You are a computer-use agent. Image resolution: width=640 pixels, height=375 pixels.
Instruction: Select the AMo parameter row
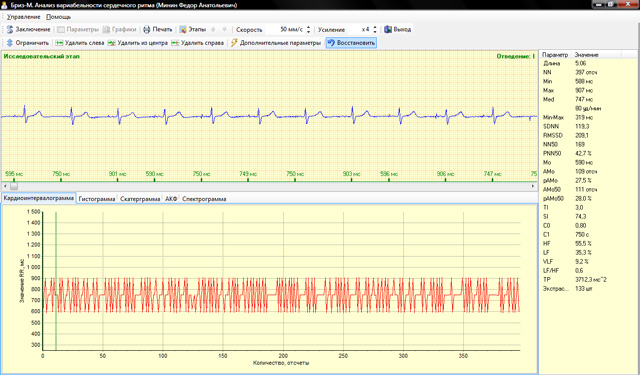pos(588,171)
